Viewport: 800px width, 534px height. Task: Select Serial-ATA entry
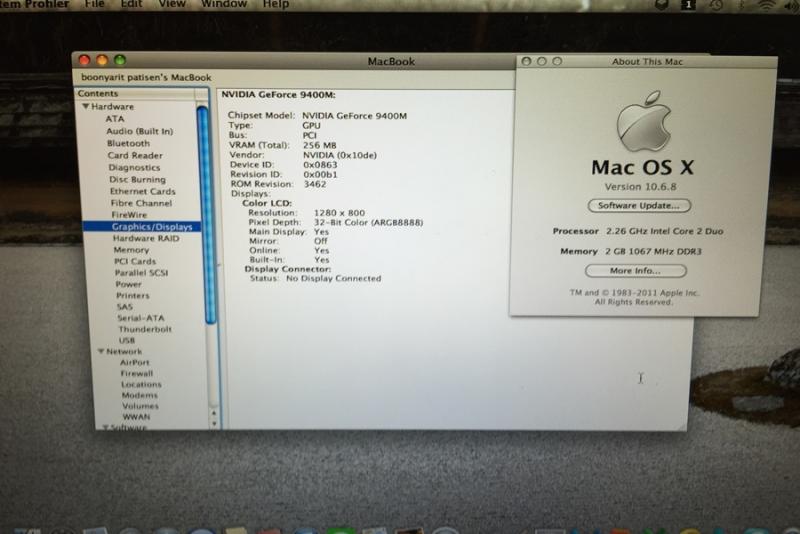141,318
